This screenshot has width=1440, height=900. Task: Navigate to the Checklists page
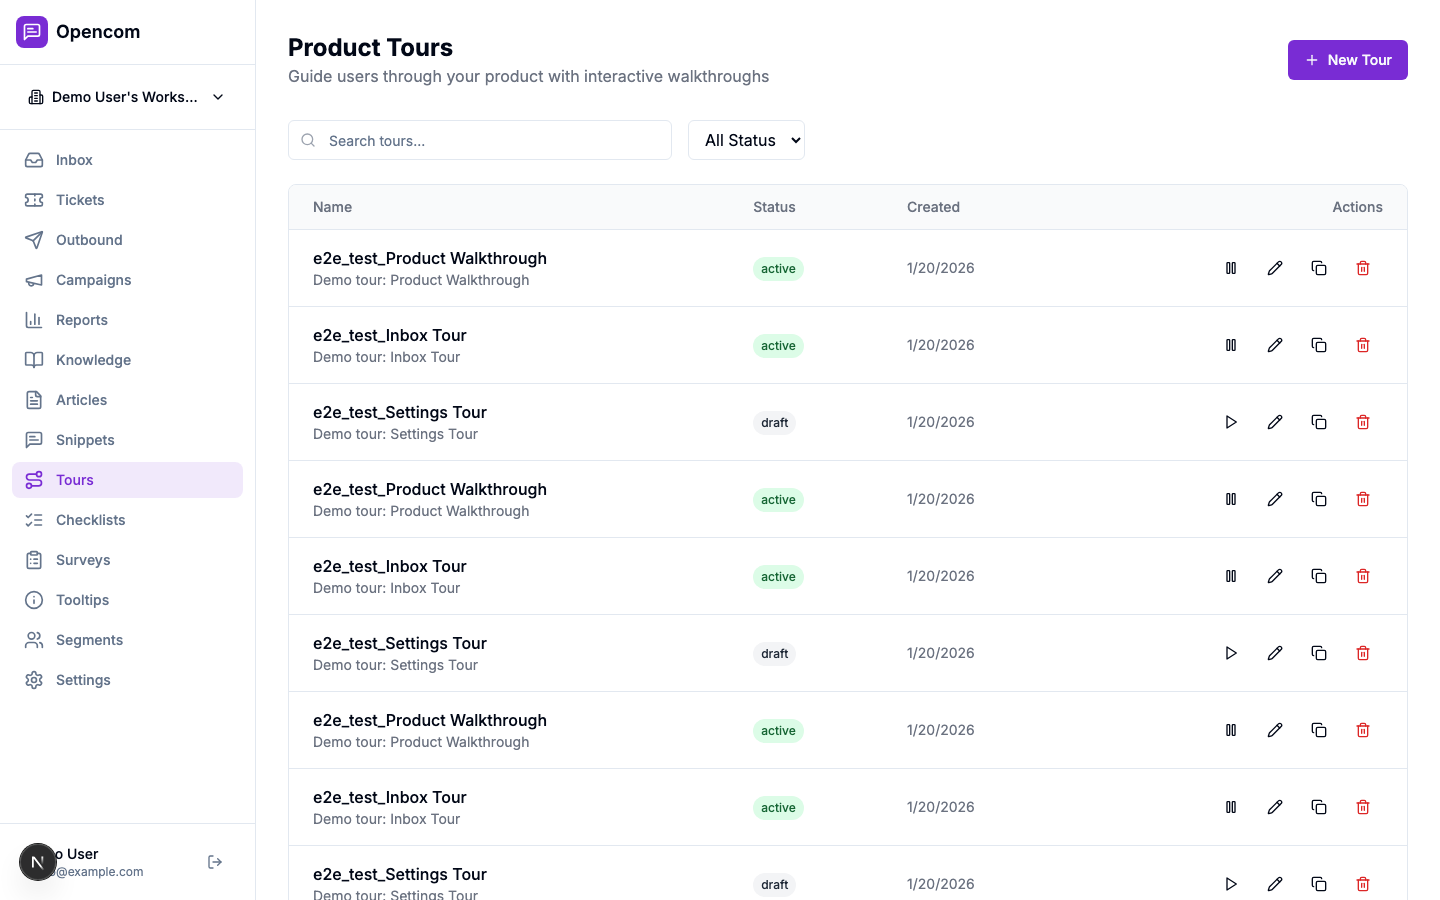click(90, 520)
